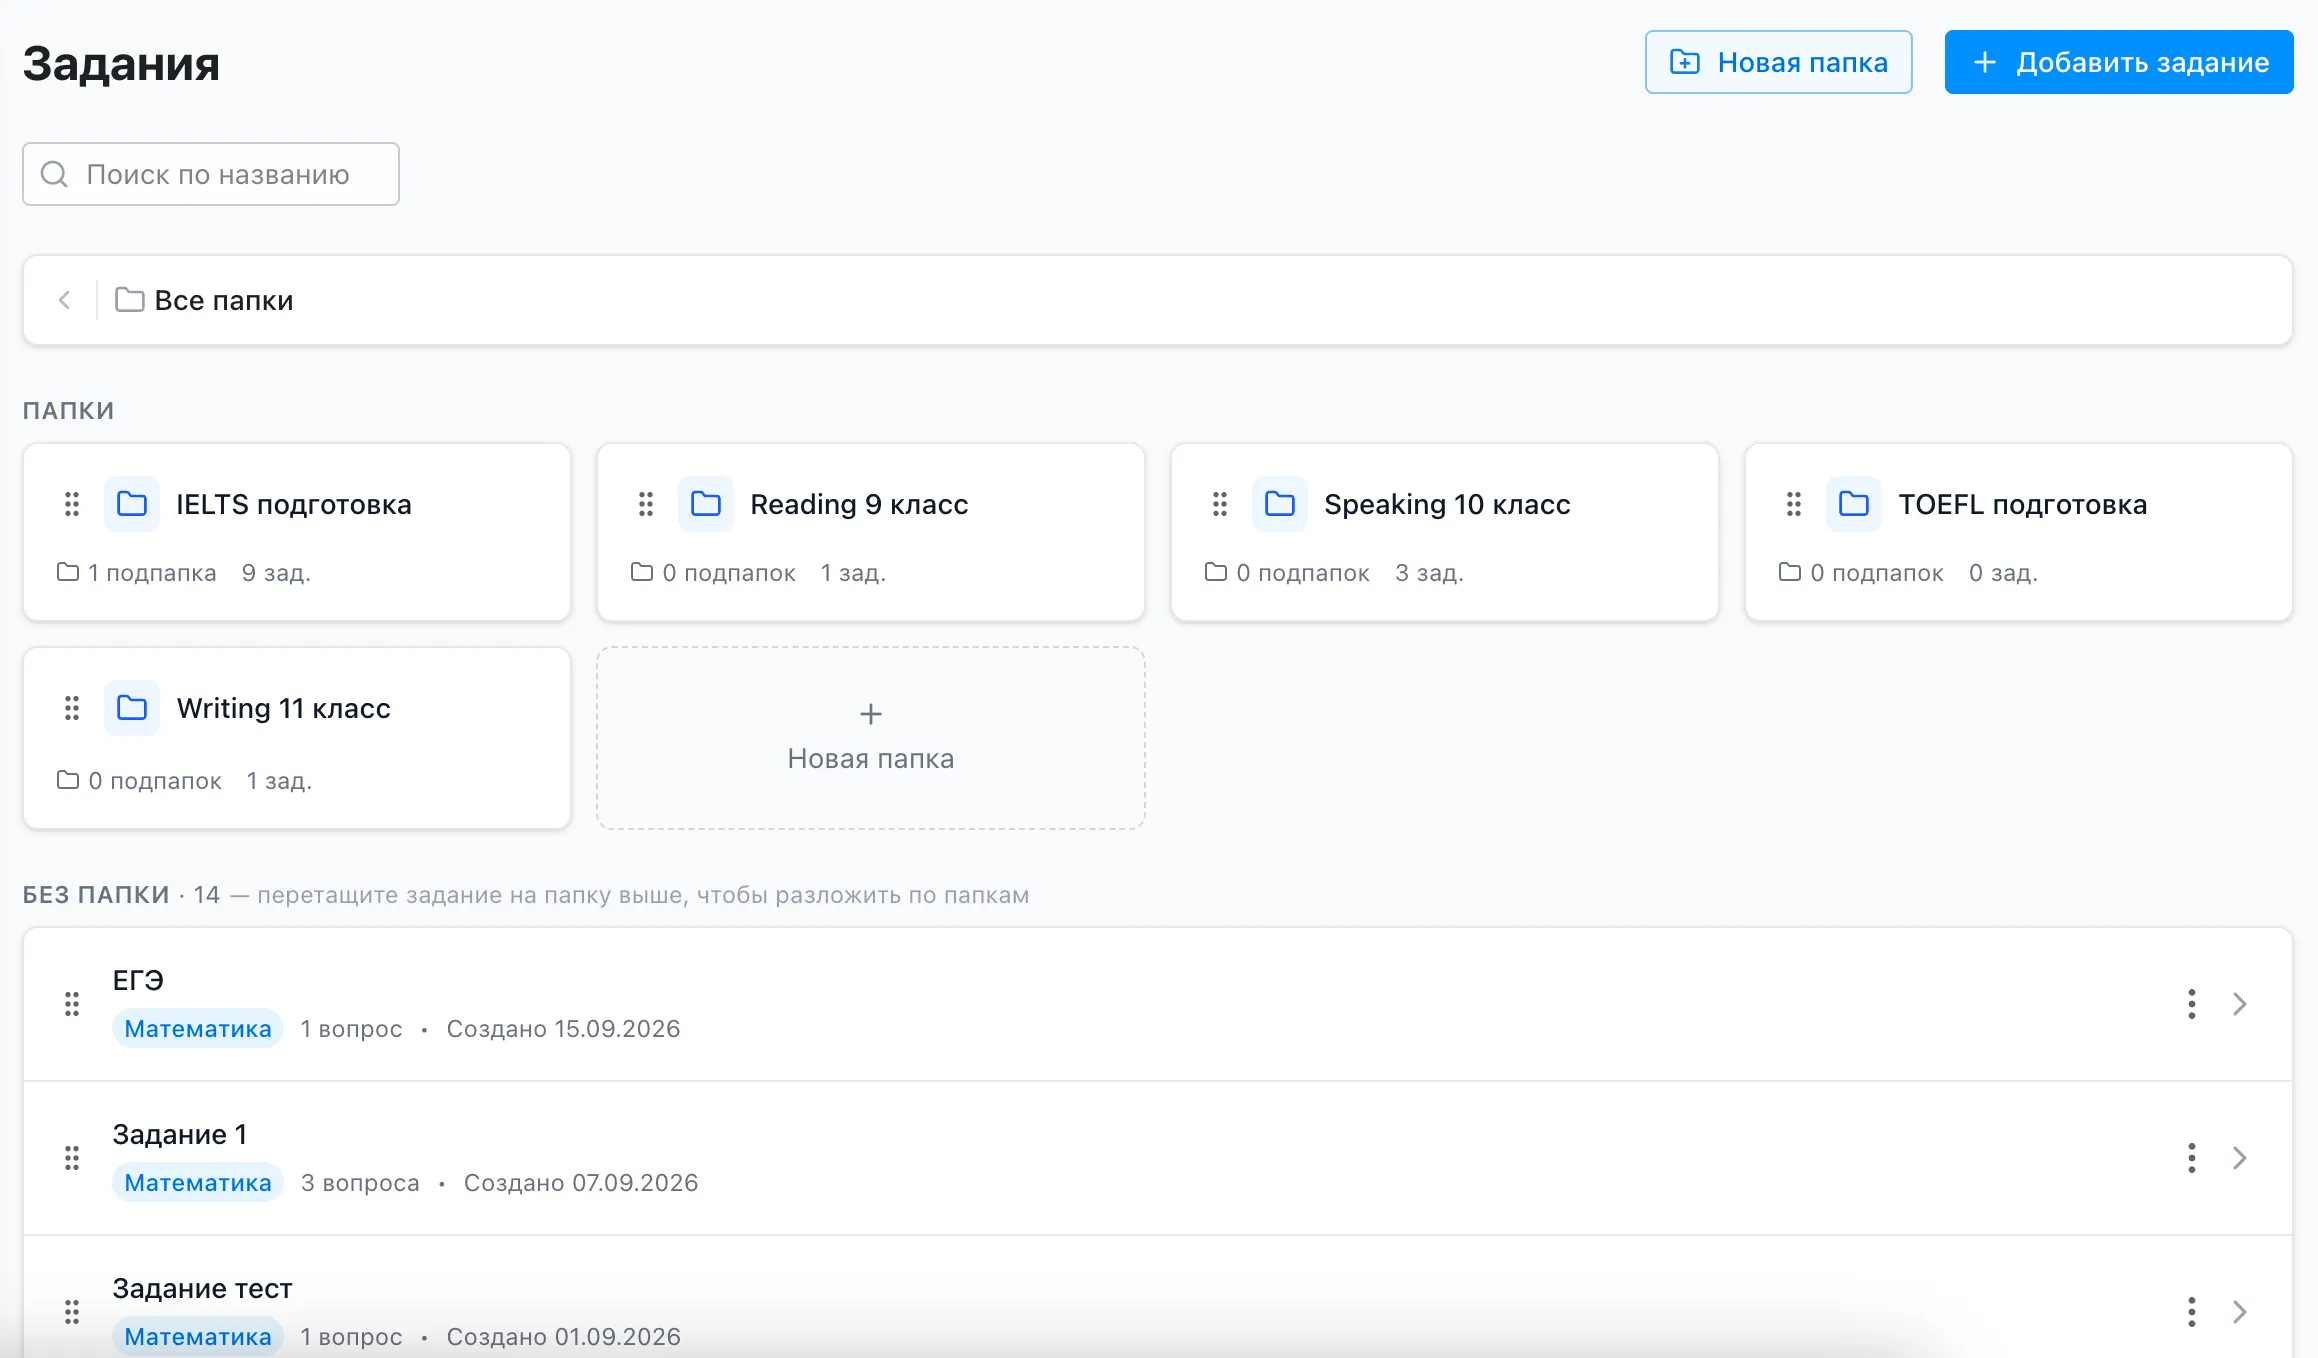Image resolution: width=2318 pixels, height=1358 pixels.
Task: Expand the ЕГЭ task with its right chevron
Action: (x=2240, y=1004)
